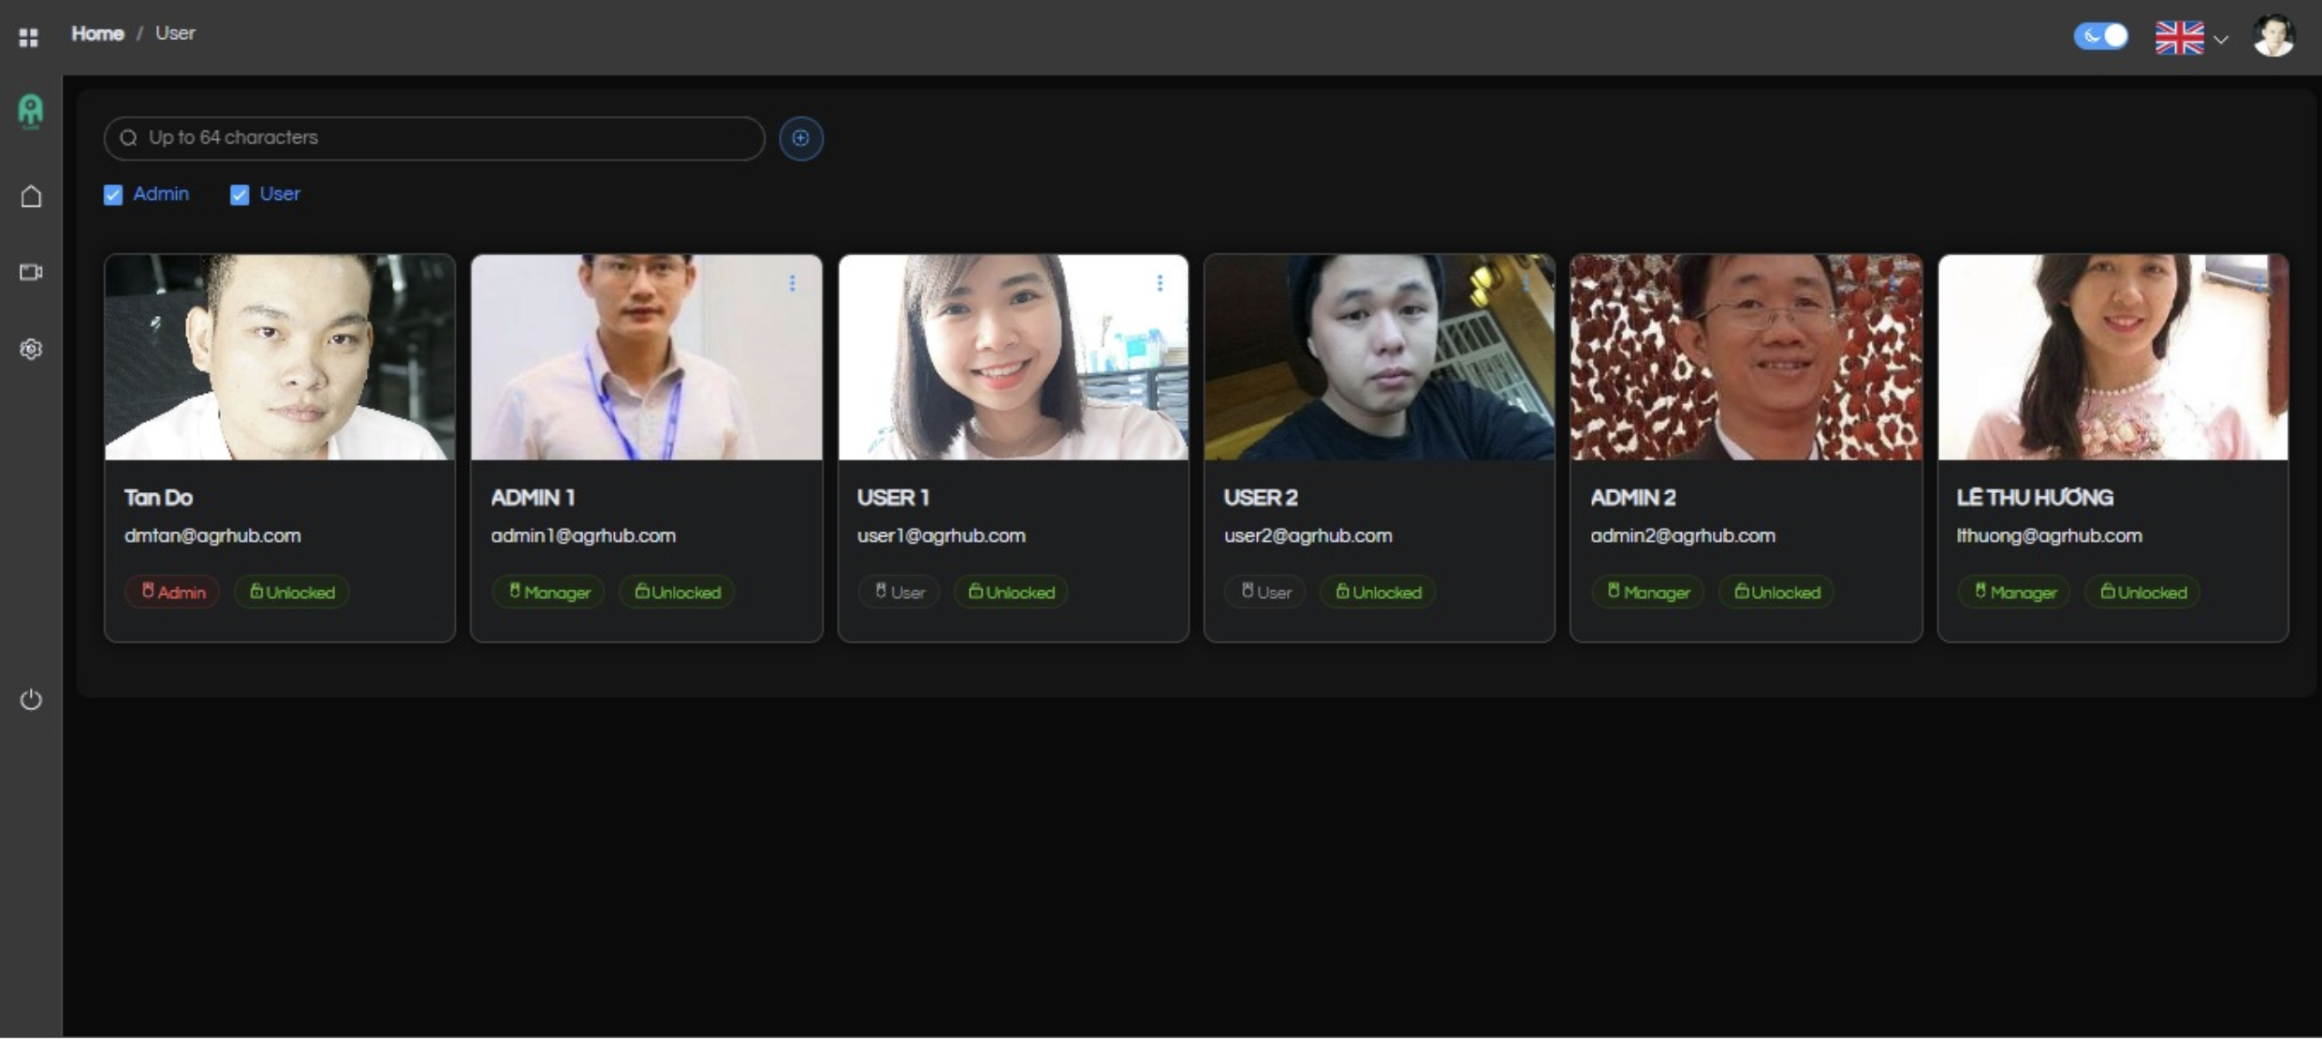Viewport: 2322px width, 1044px height.
Task: Click ADMIN 1's Unlocked badge
Action: click(677, 592)
